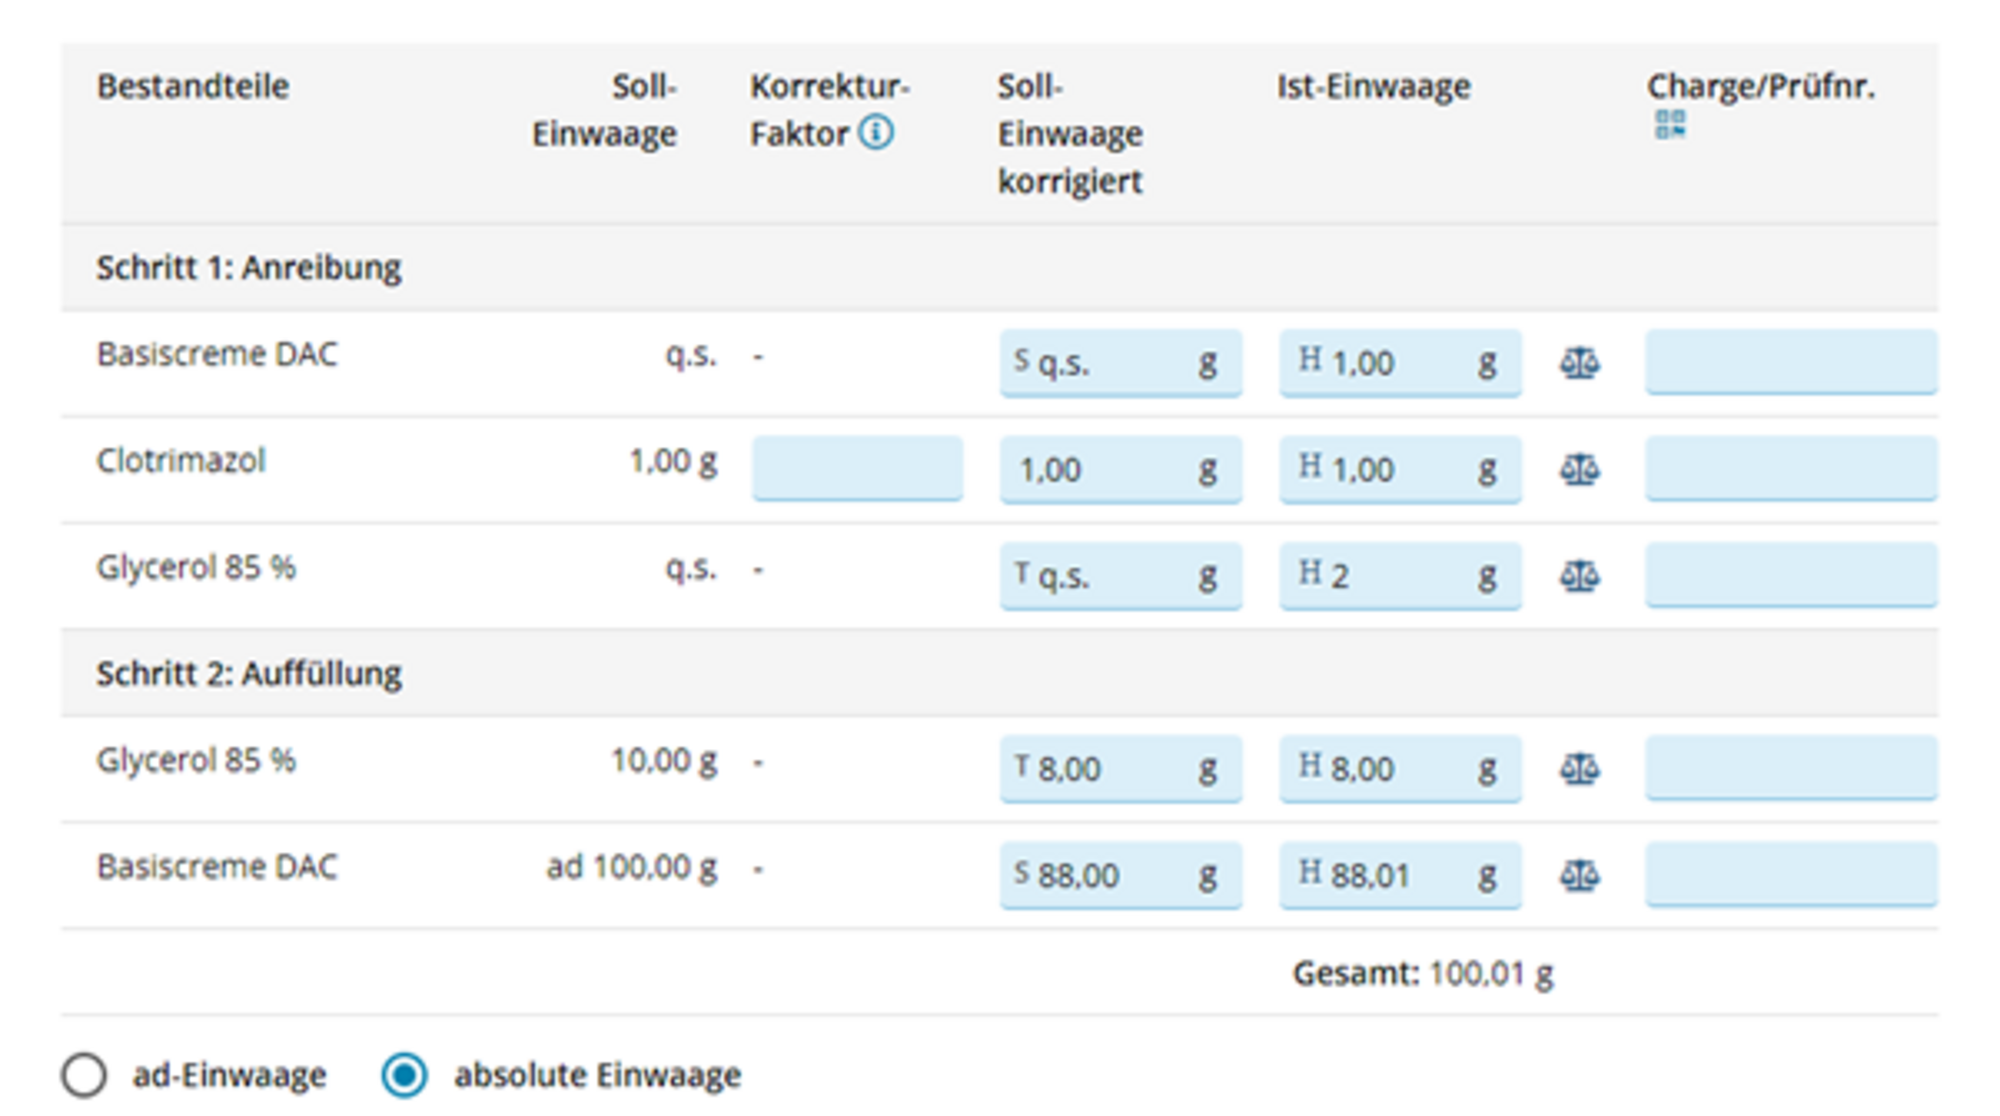The height and width of the screenshot is (1116, 2000).
Task: Click the Ist-Einwaage field showing 88,01
Action: coord(1398,875)
